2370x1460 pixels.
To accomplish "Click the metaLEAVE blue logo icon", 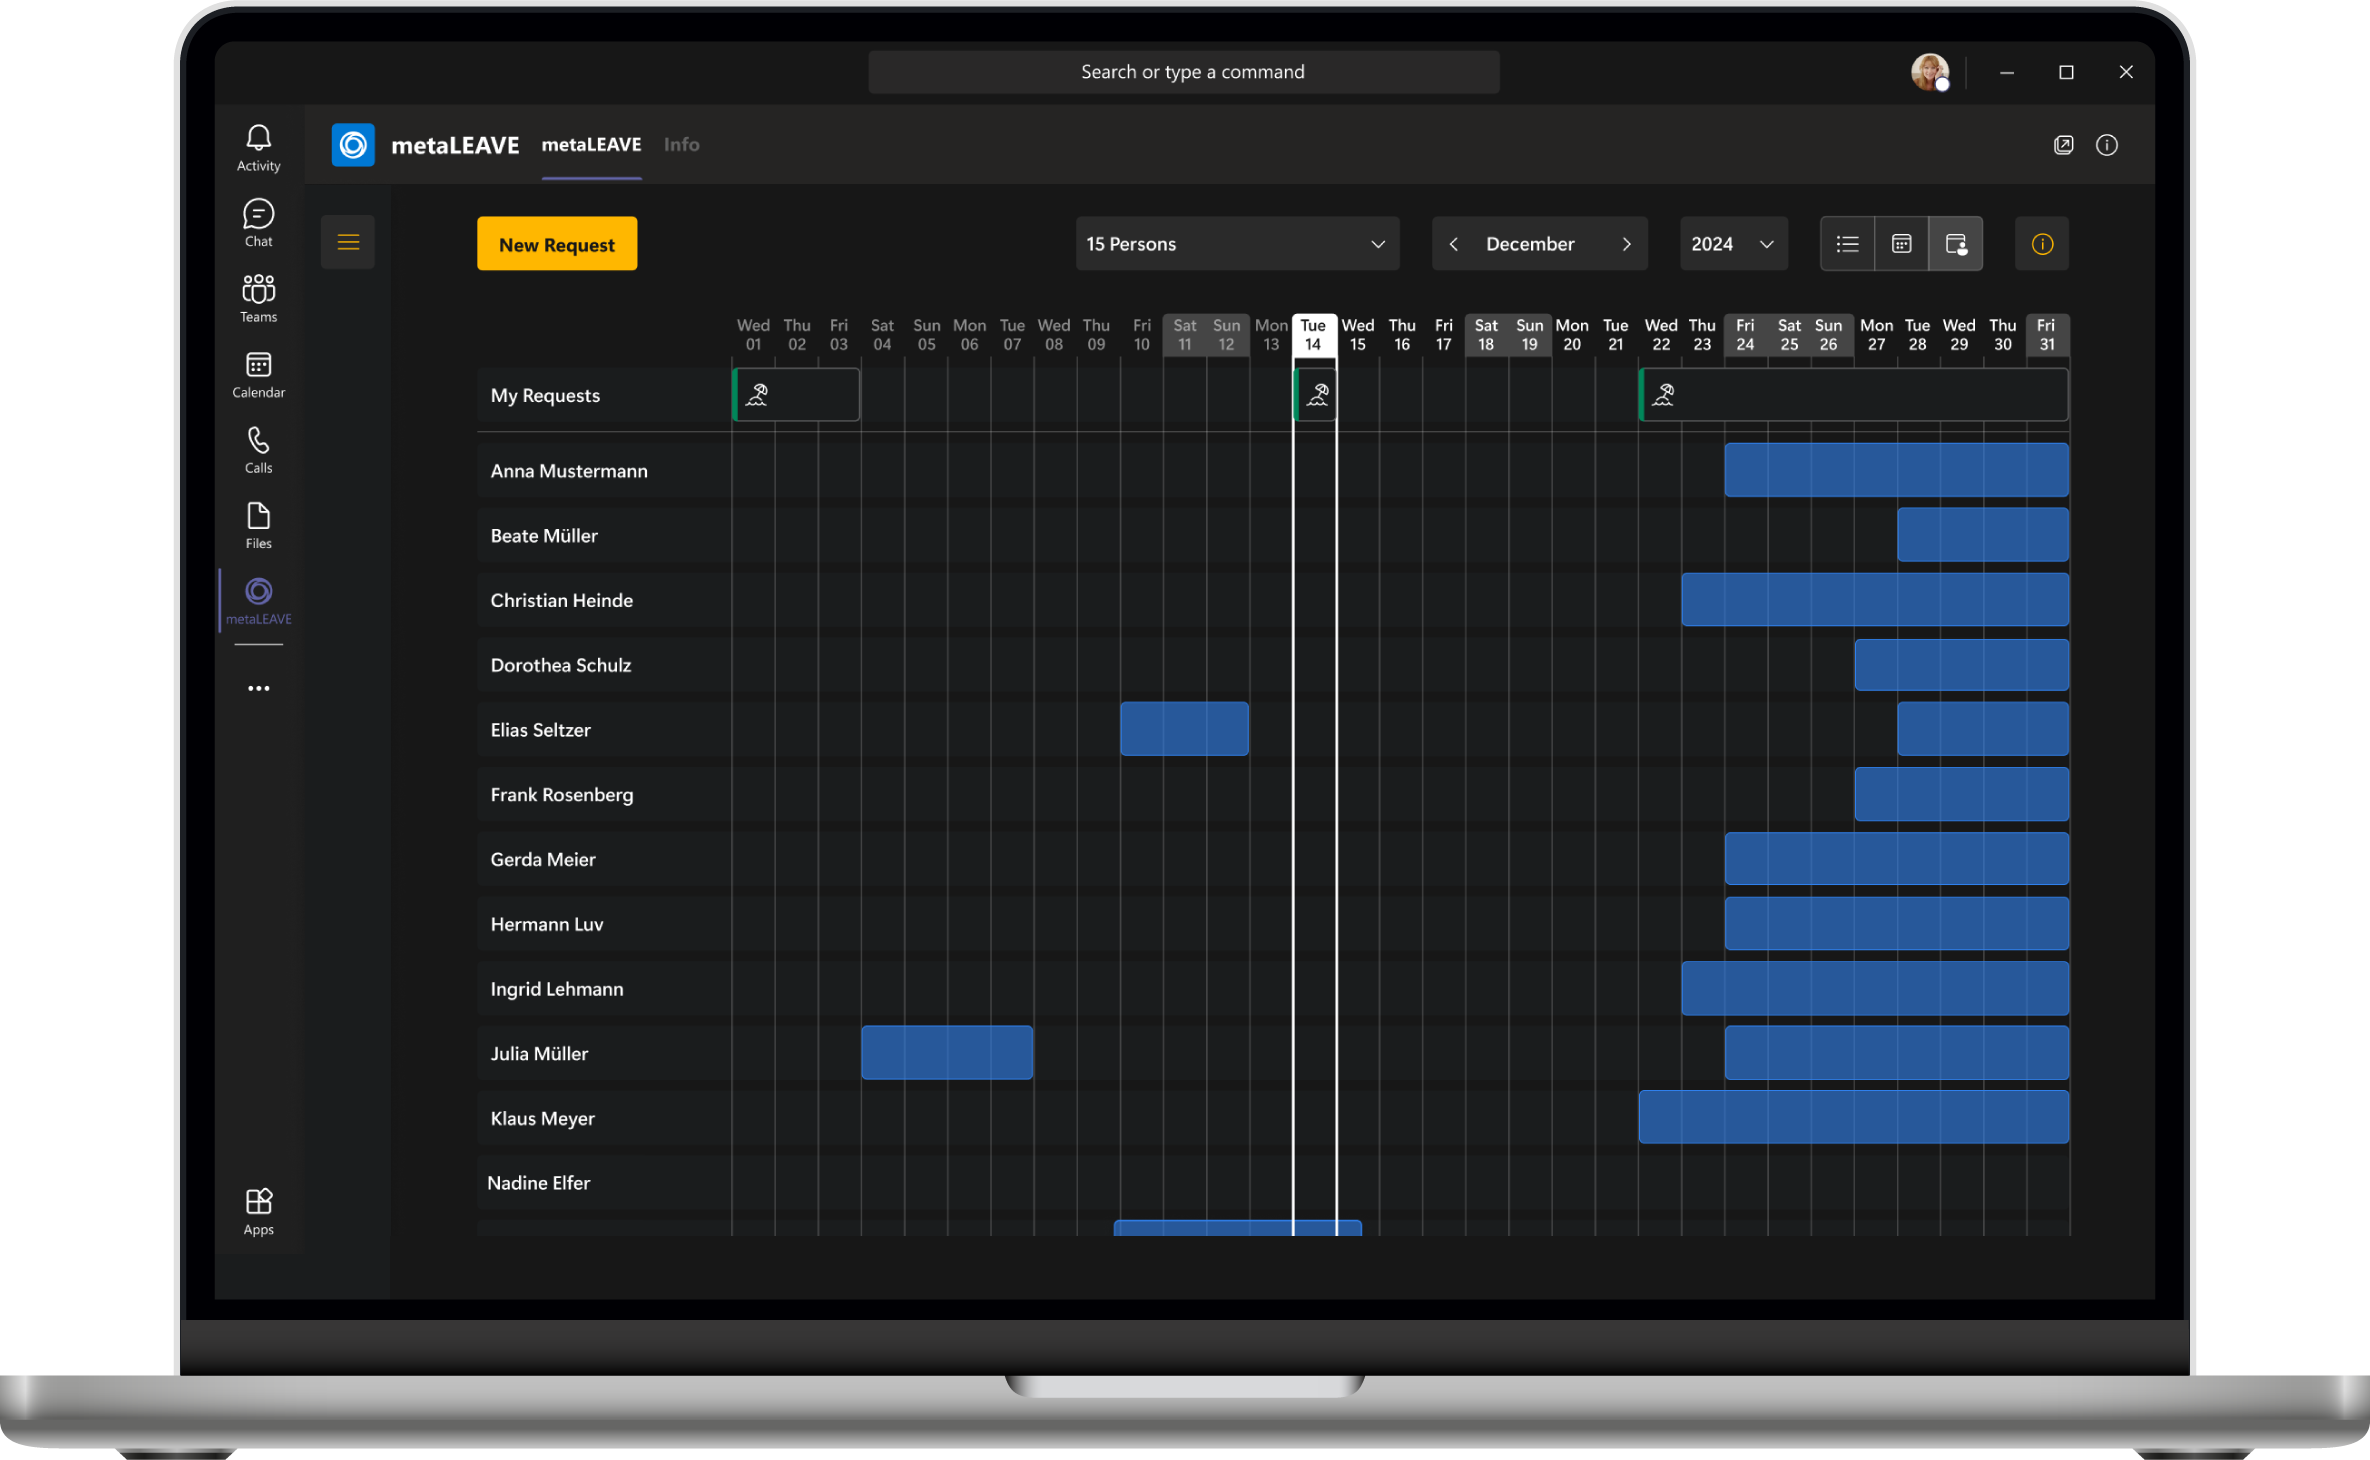I will click(x=353, y=145).
